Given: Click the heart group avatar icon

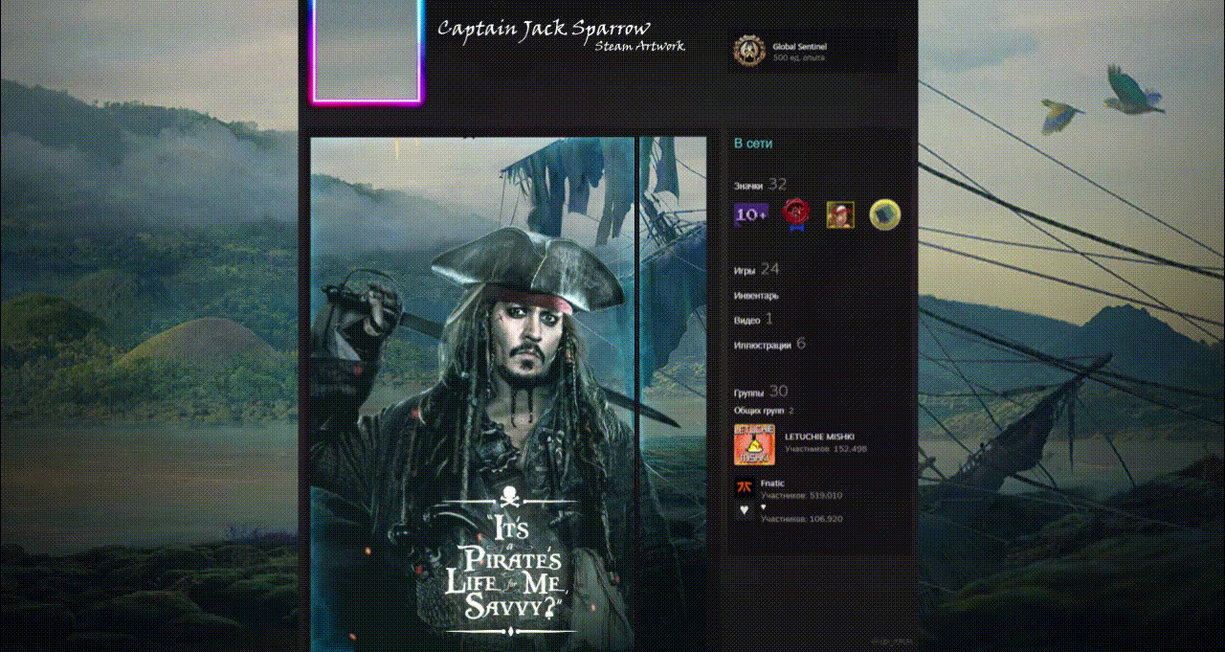Looking at the screenshot, I should 743,510.
